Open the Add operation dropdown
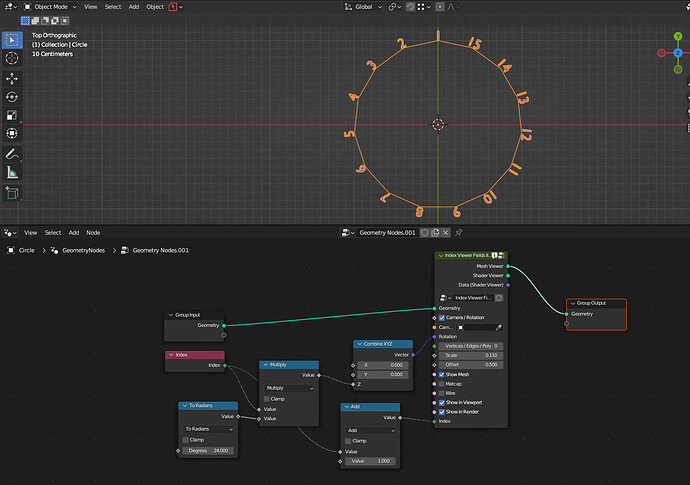 (x=371, y=430)
